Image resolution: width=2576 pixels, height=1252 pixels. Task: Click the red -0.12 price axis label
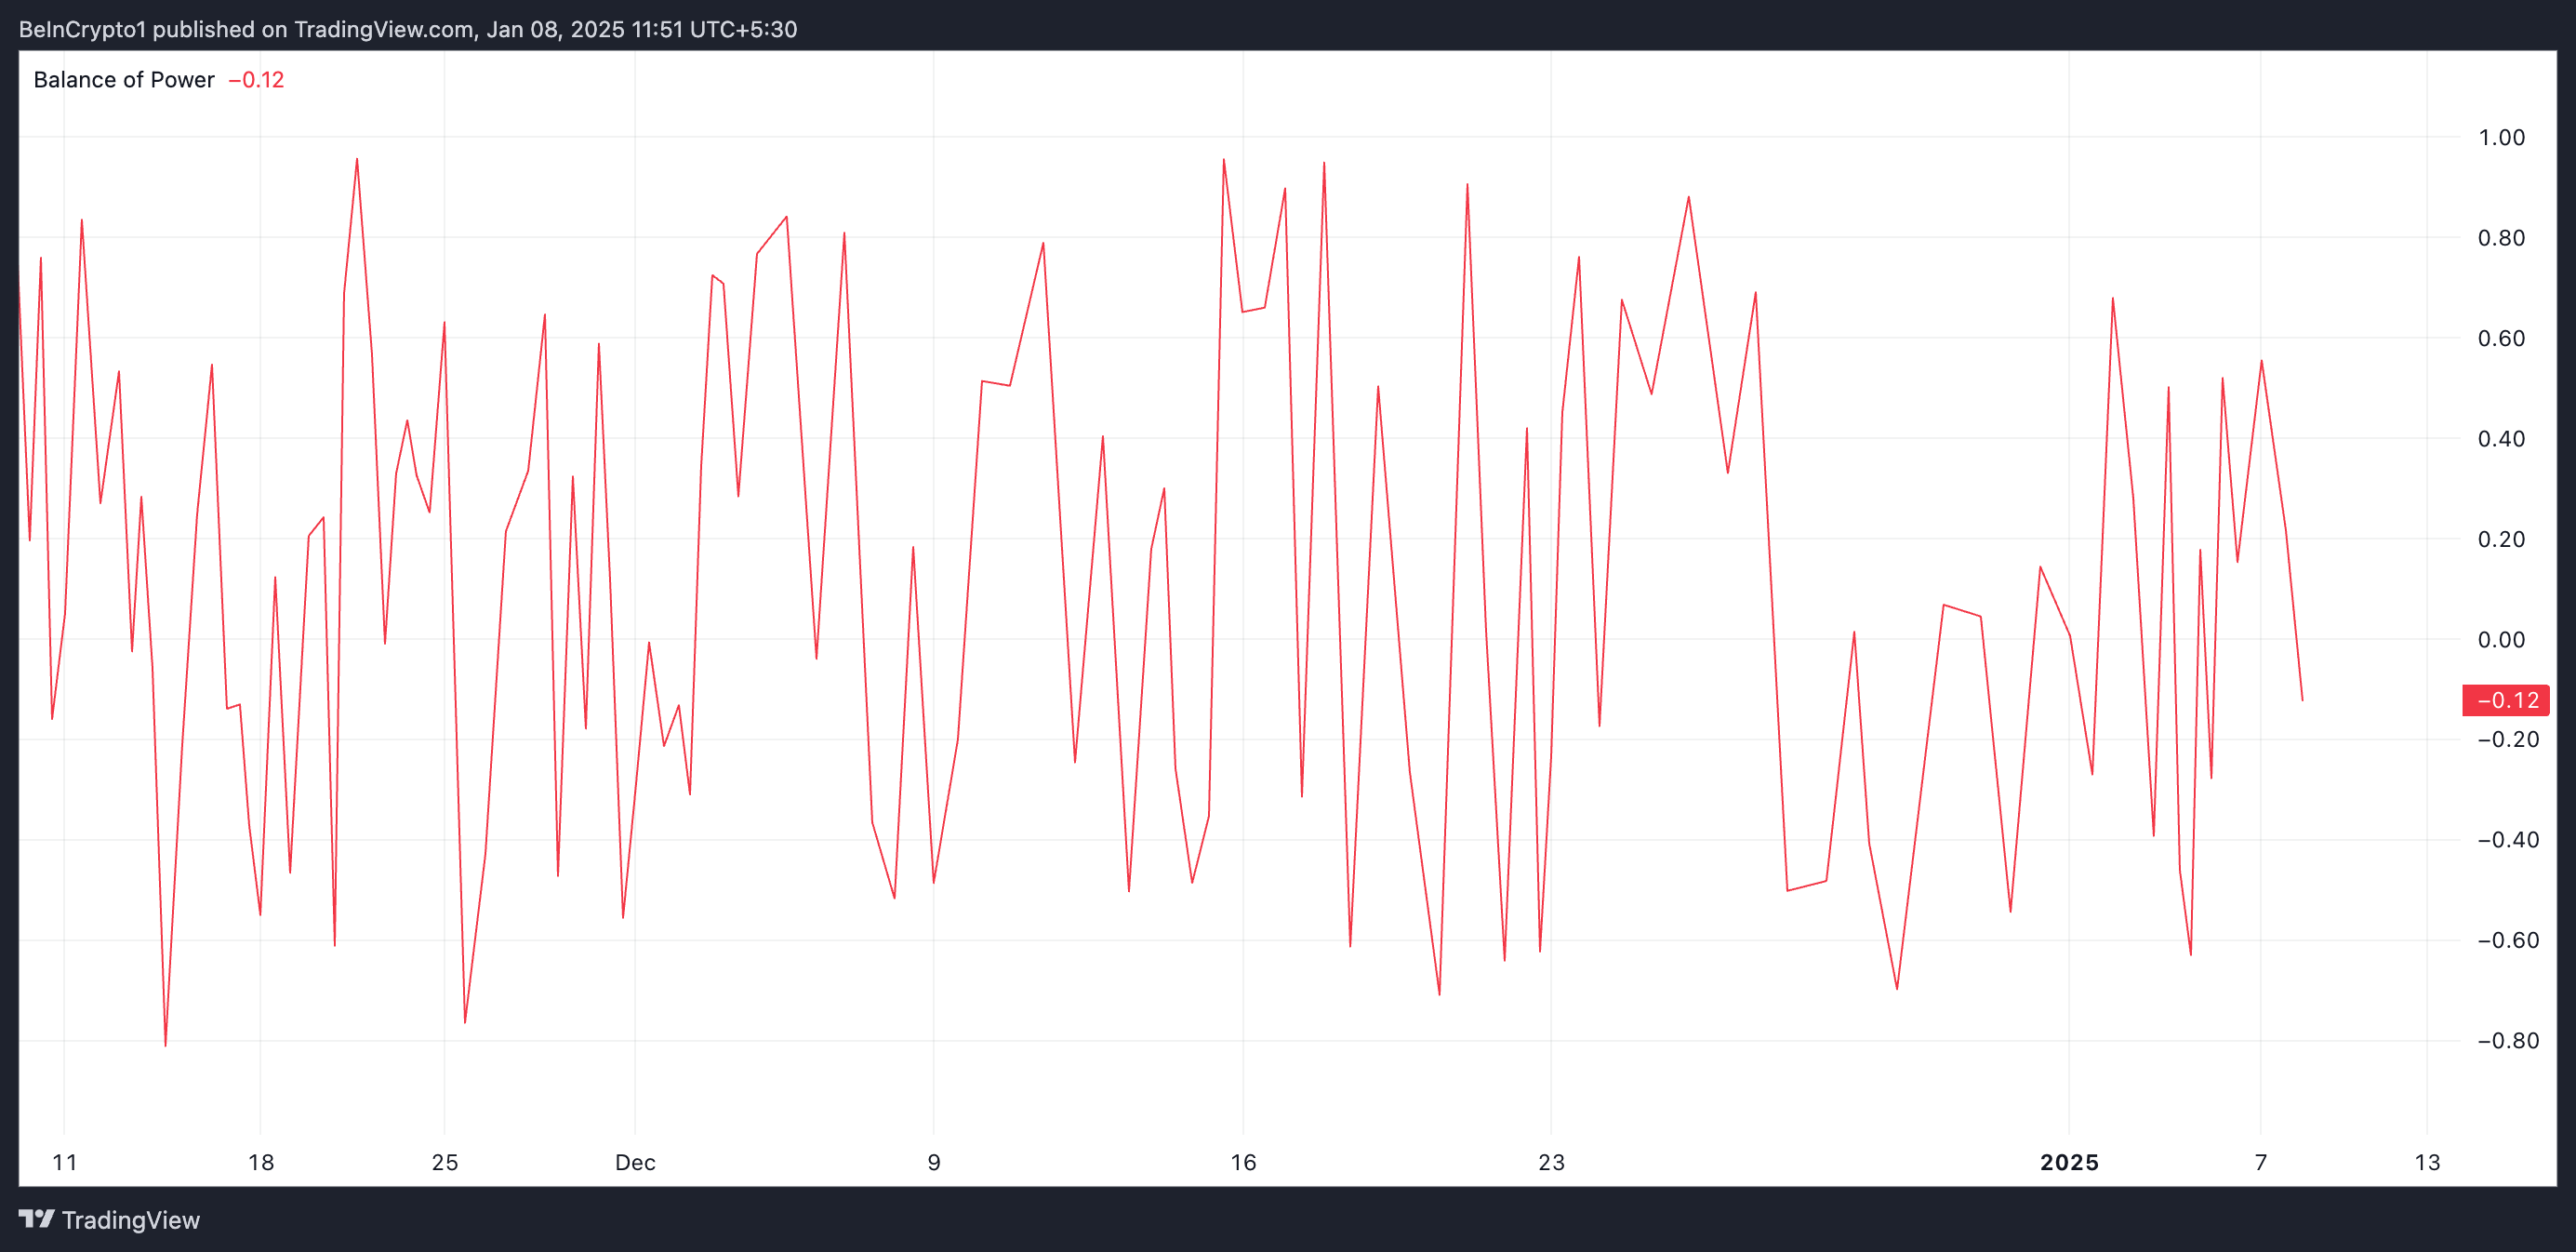(x=2505, y=700)
